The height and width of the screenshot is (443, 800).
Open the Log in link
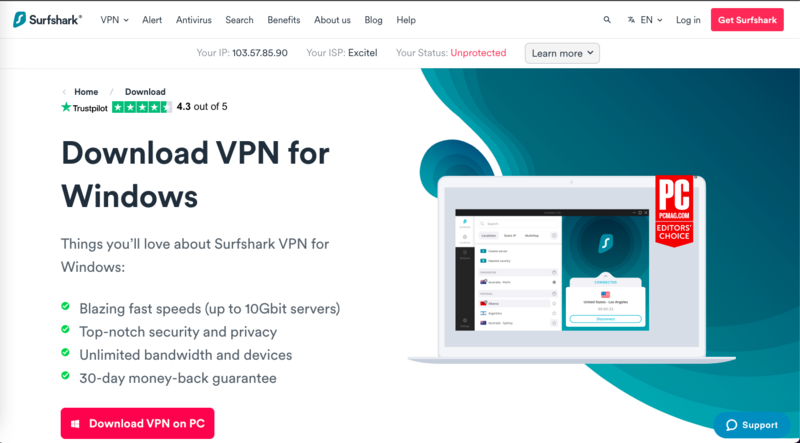pos(688,20)
